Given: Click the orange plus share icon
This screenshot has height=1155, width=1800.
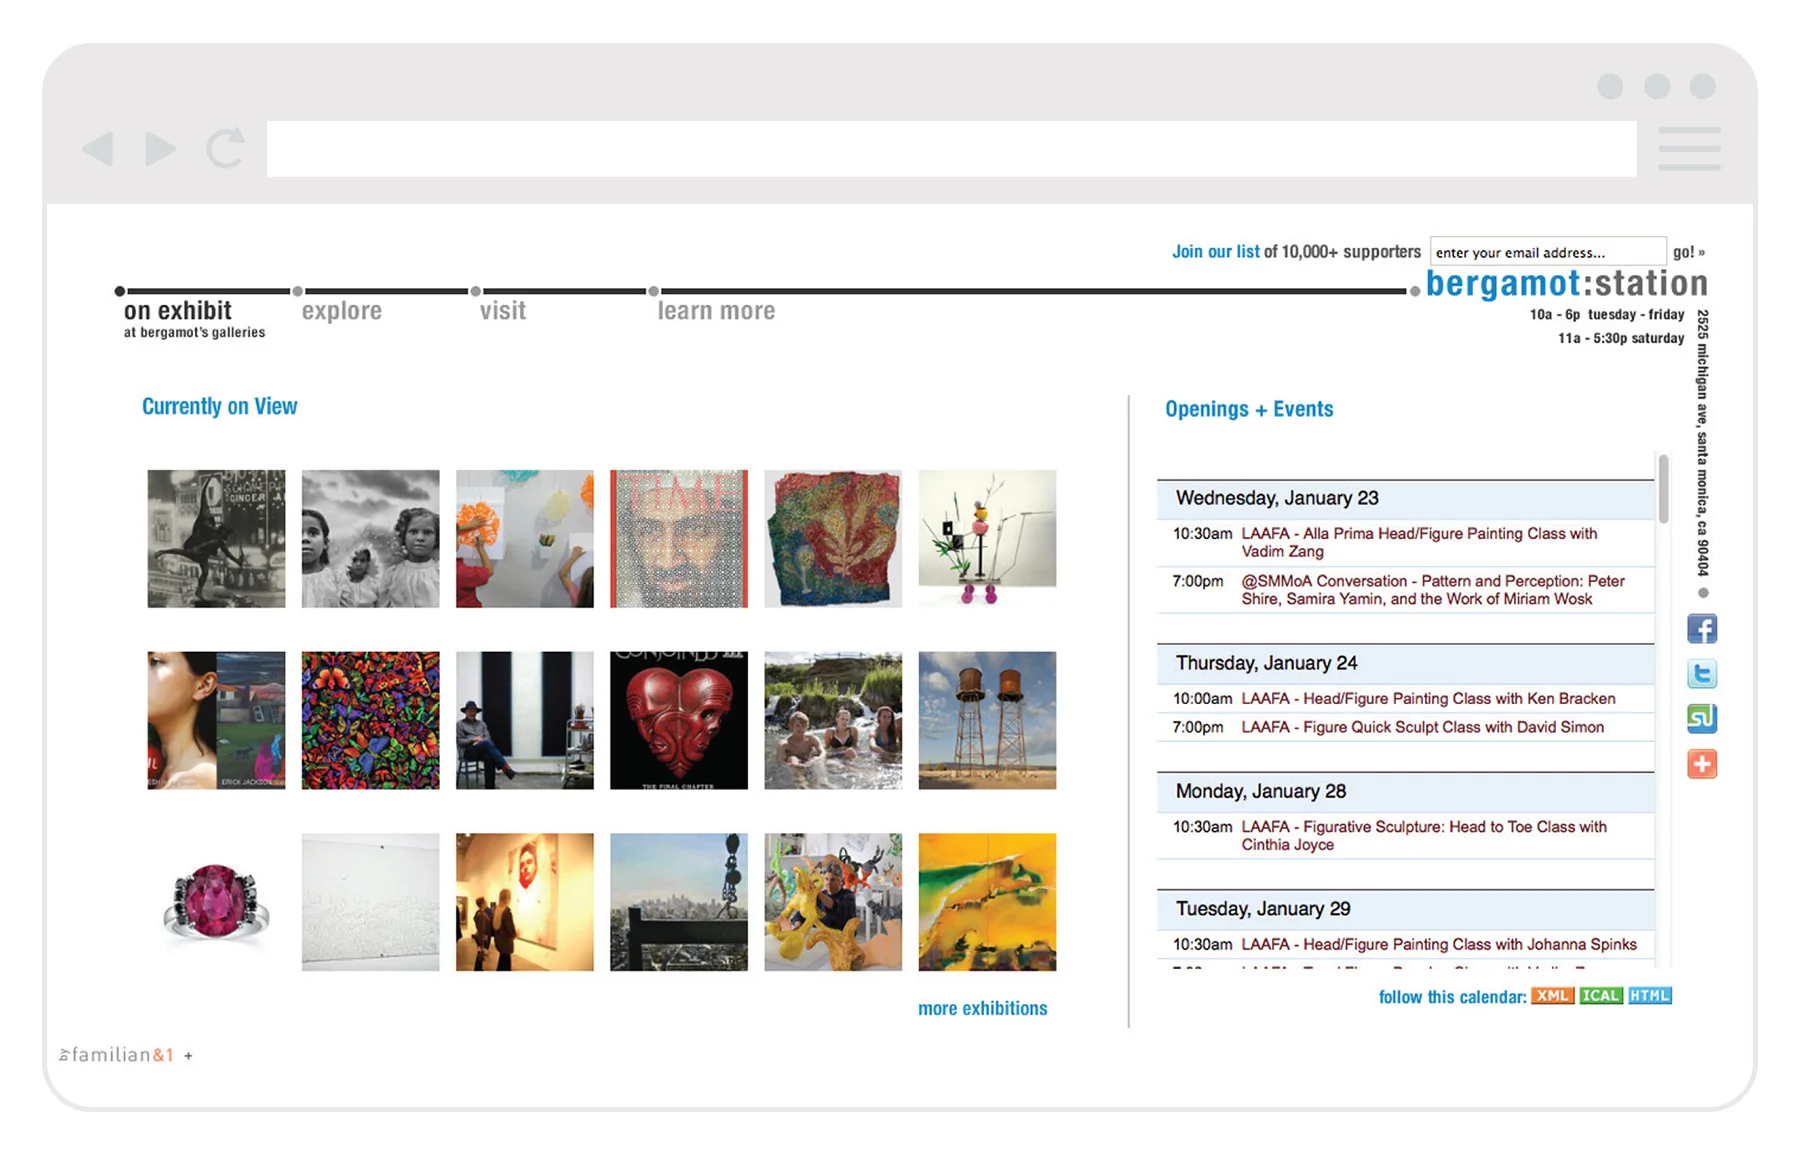Looking at the screenshot, I should pos(1702,764).
